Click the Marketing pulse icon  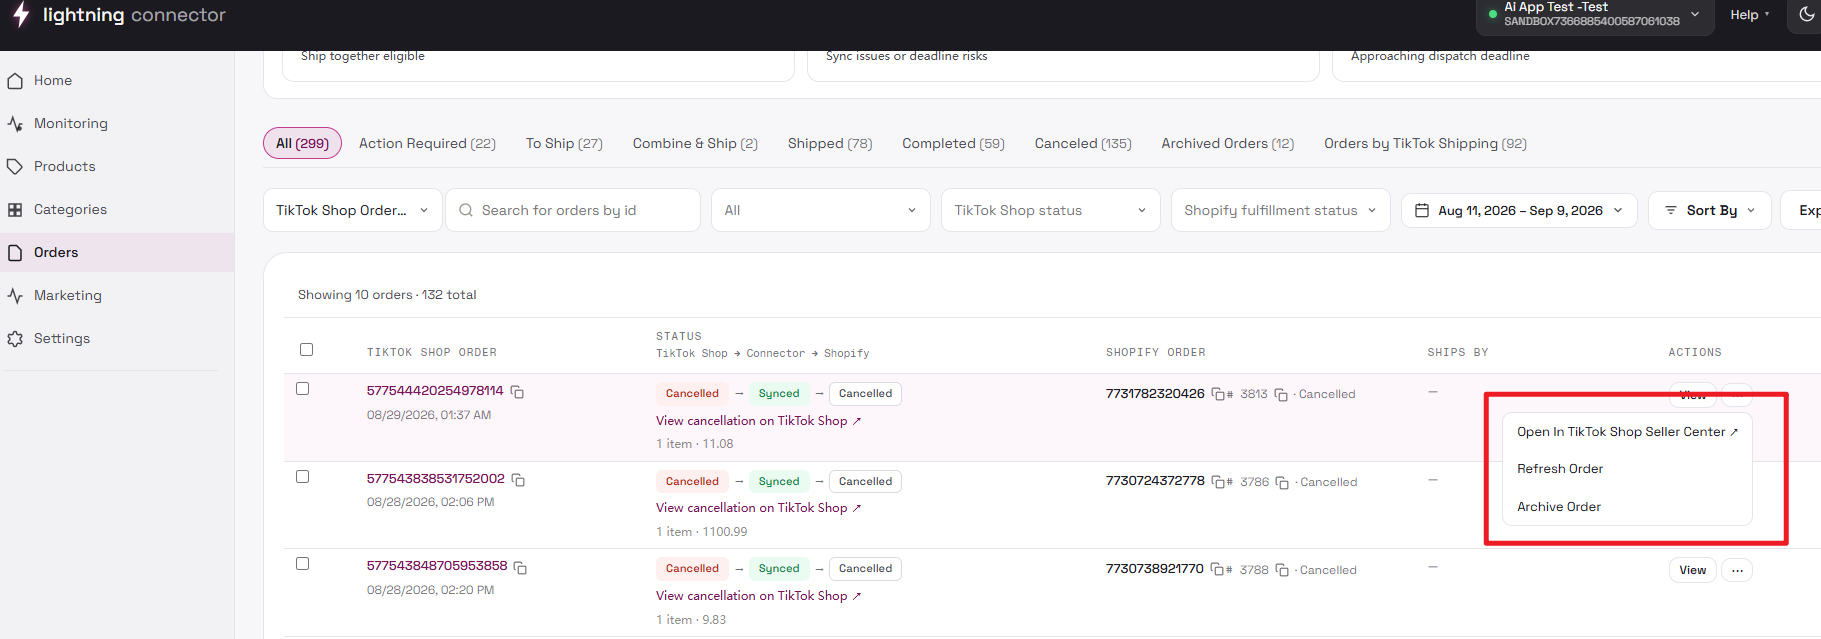point(15,296)
